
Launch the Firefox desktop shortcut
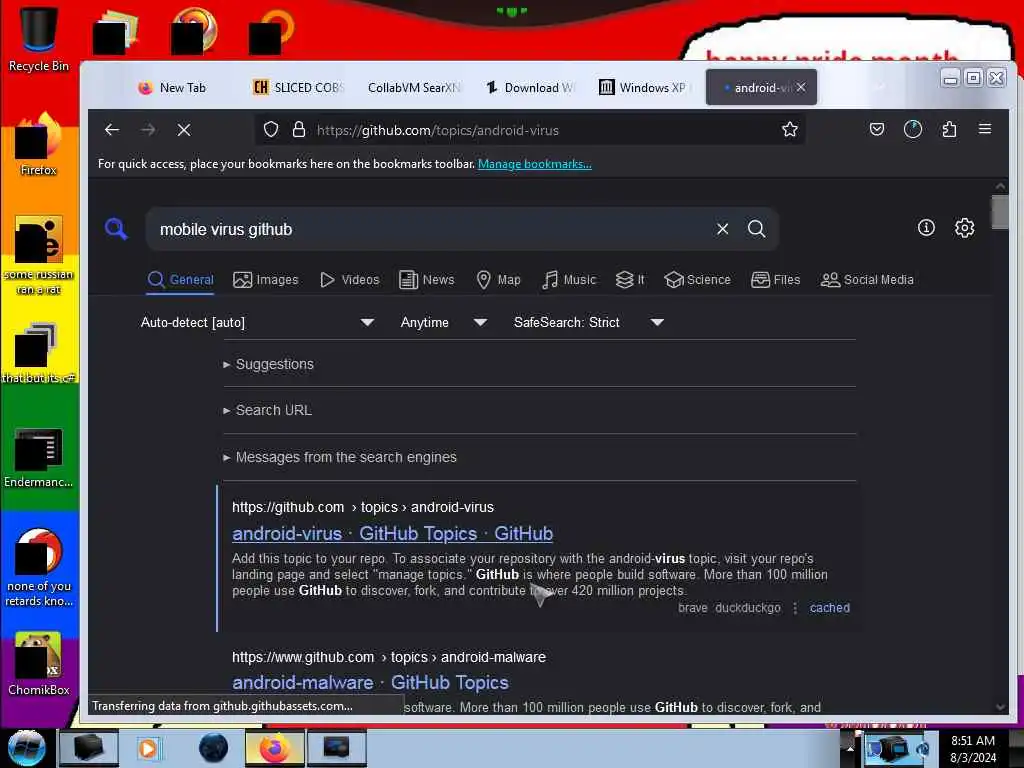tap(39, 144)
